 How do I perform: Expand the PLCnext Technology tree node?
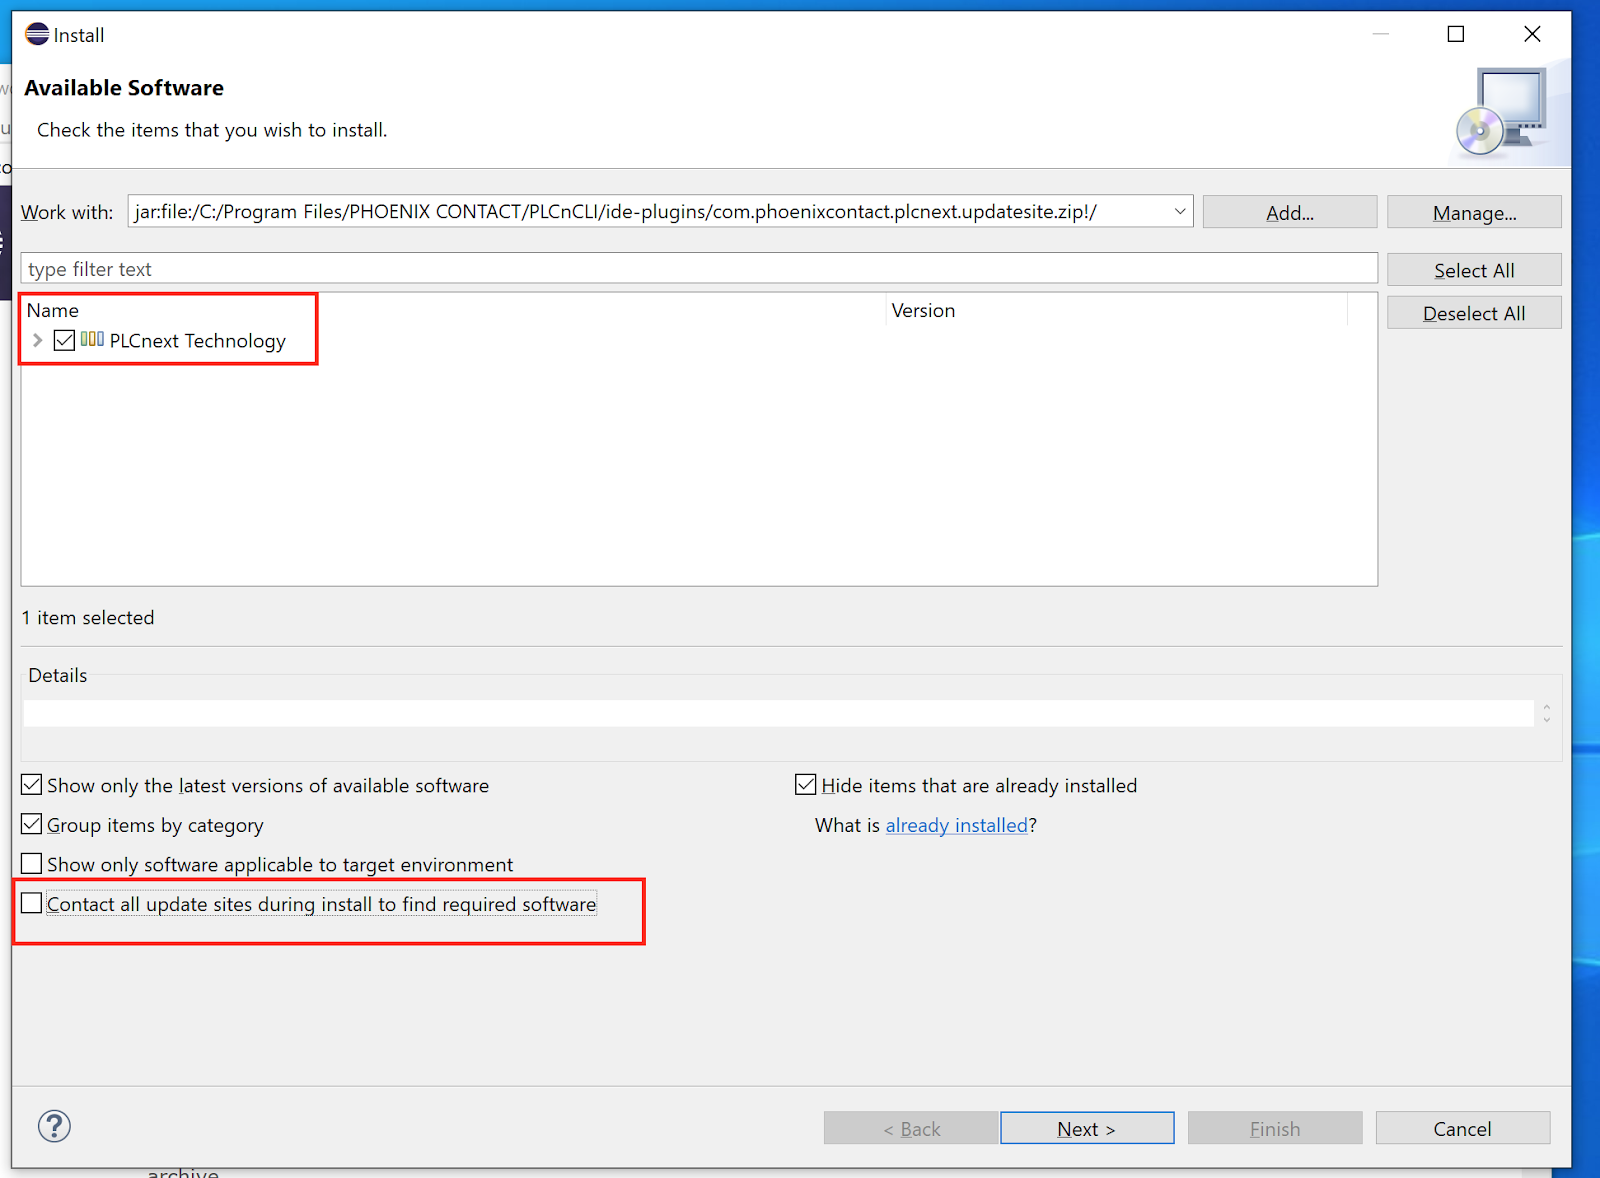(37, 340)
